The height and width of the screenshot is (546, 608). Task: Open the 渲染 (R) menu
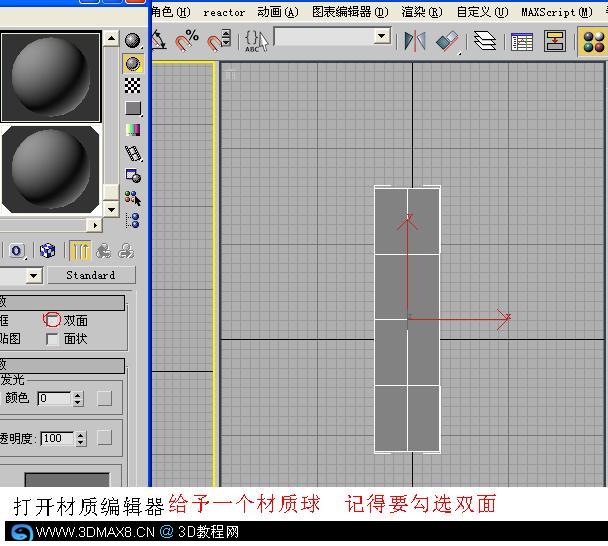pos(421,12)
